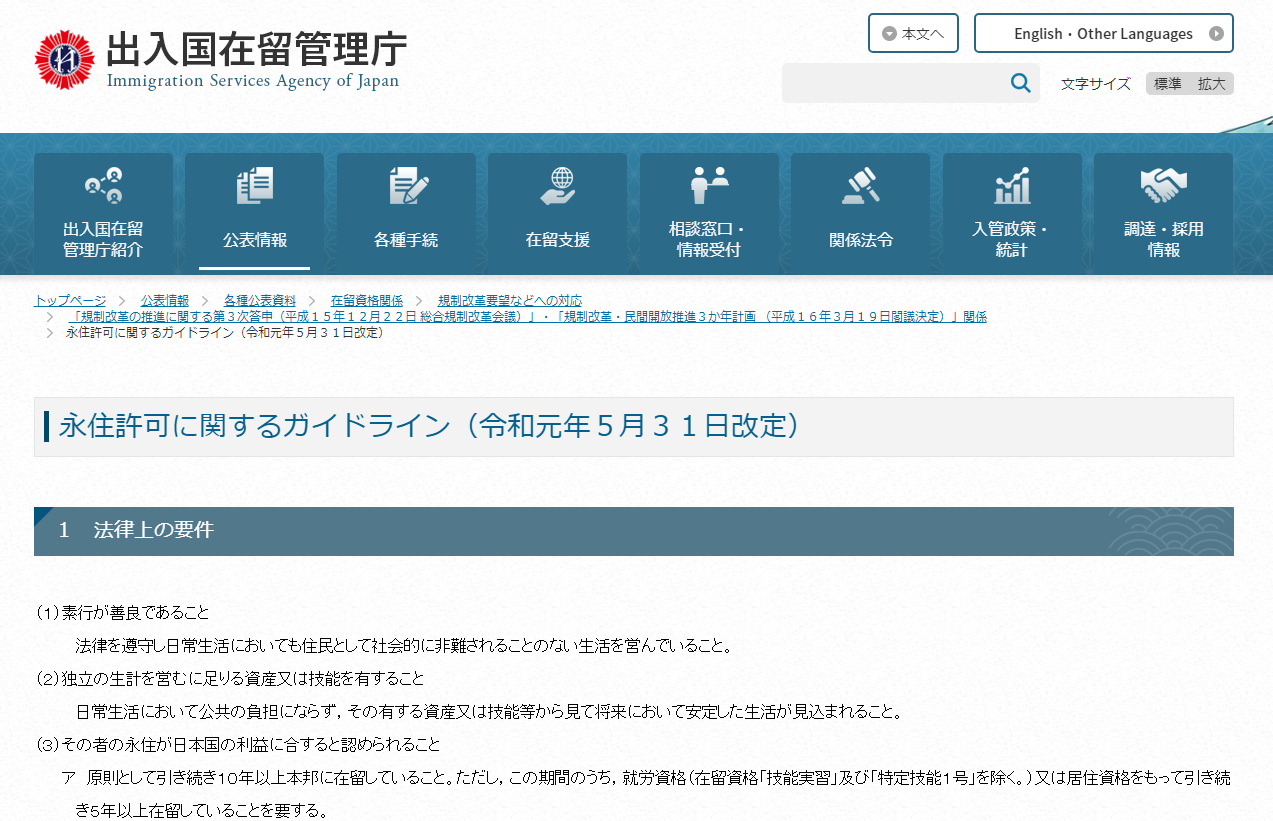The width and height of the screenshot is (1273, 821).
Task: Open 規制改革要望などへの対応 breadcrumb link
Action: pos(509,300)
